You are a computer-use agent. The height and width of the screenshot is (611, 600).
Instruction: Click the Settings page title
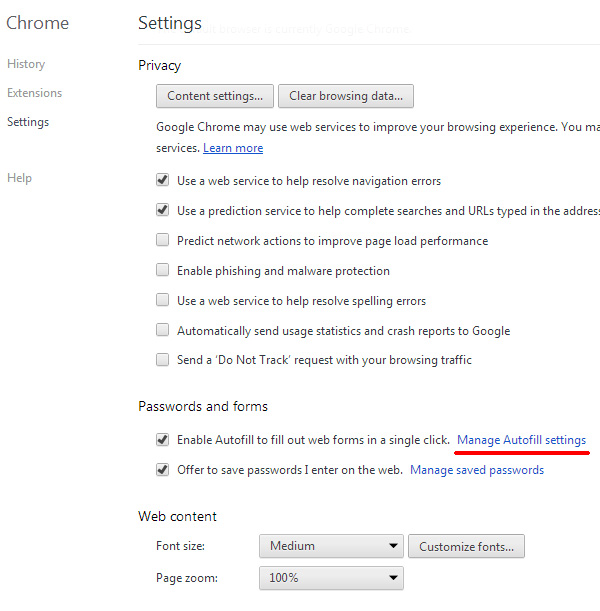tap(170, 23)
